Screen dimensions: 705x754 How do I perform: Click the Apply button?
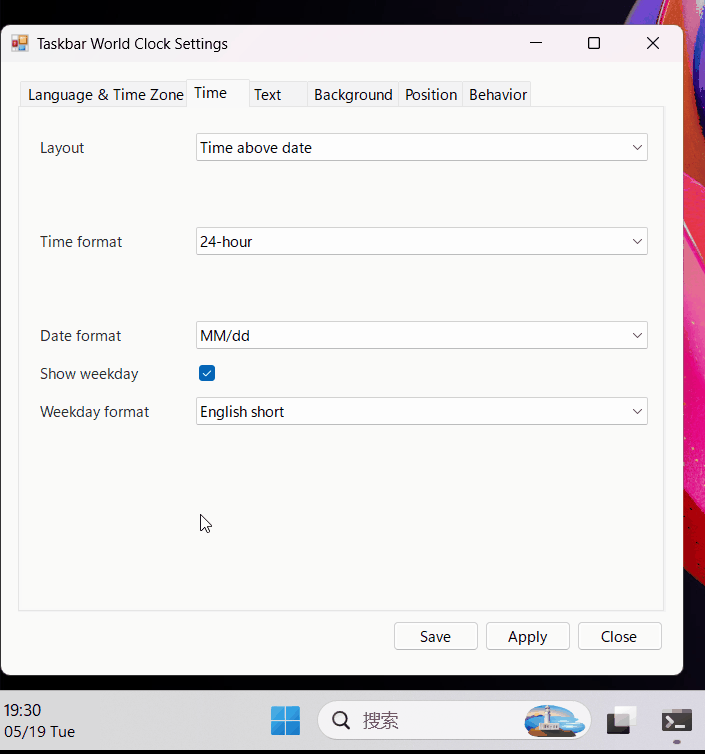(528, 636)
